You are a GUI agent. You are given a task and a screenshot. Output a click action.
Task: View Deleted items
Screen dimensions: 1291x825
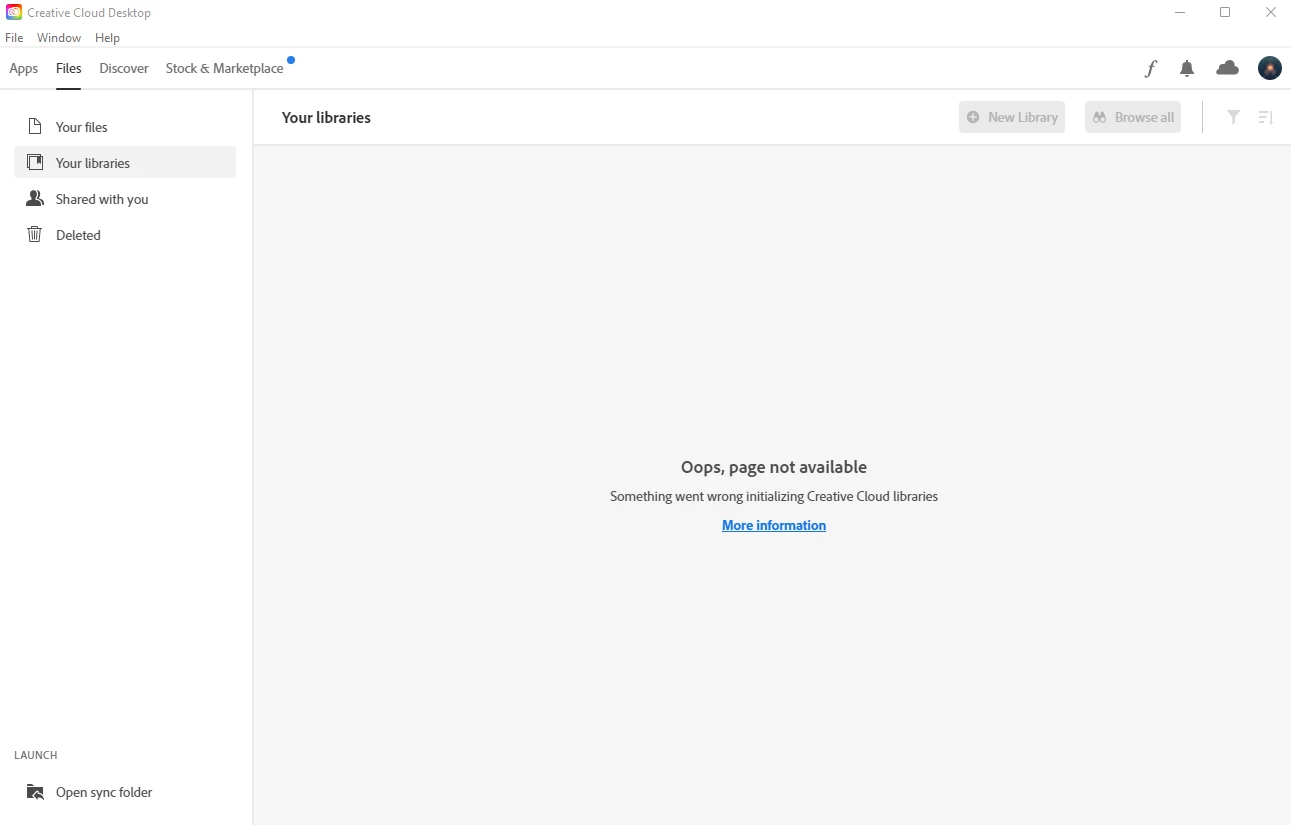pos(125,235)
